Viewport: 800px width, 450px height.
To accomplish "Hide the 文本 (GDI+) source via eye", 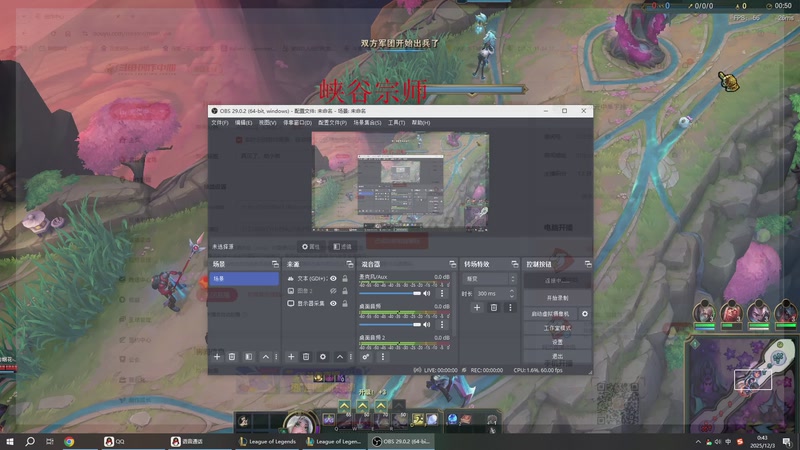I will 333,279.
